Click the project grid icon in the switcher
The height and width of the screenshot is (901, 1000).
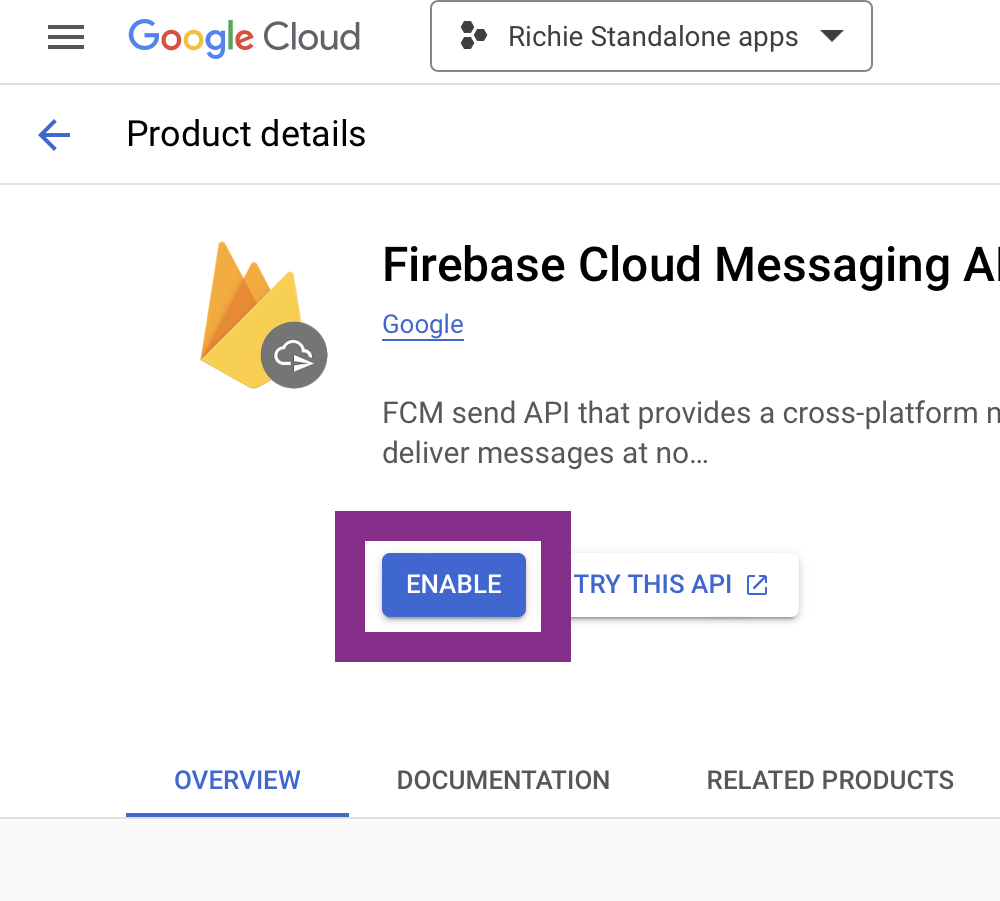coord(474,36)
